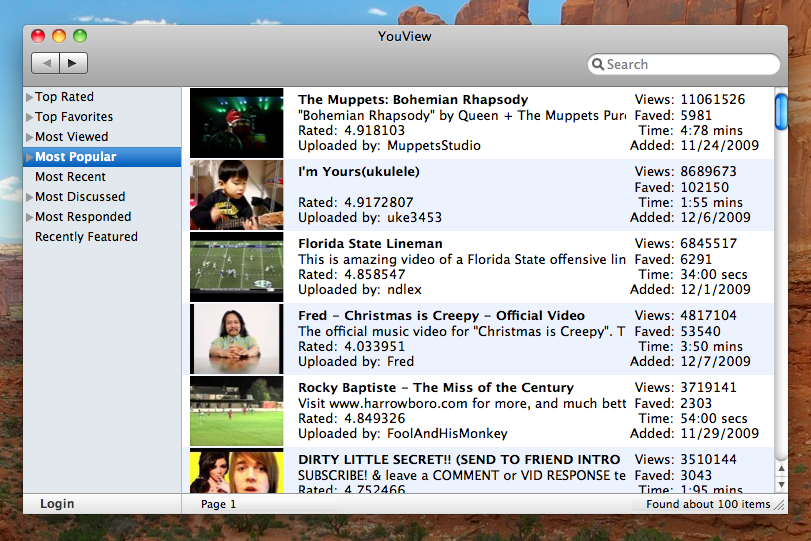This screenshot has height=541, width=811.
Task: Expand the Most Popular disclosure triangle
Action: tap(29, 157)
